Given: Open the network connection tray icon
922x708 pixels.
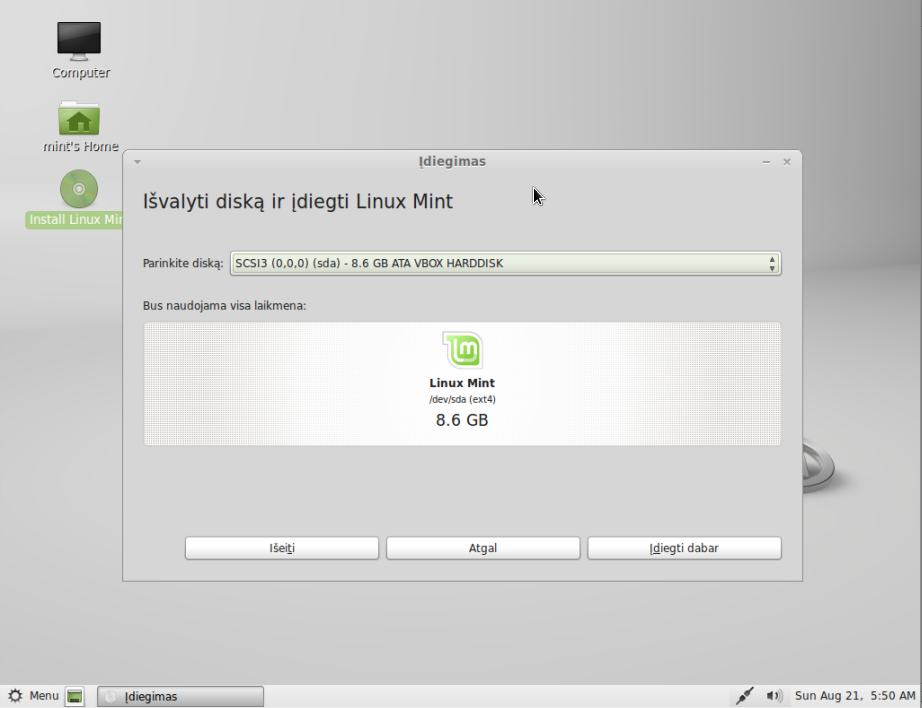Looking at the screenshot, I should point(744,696).
